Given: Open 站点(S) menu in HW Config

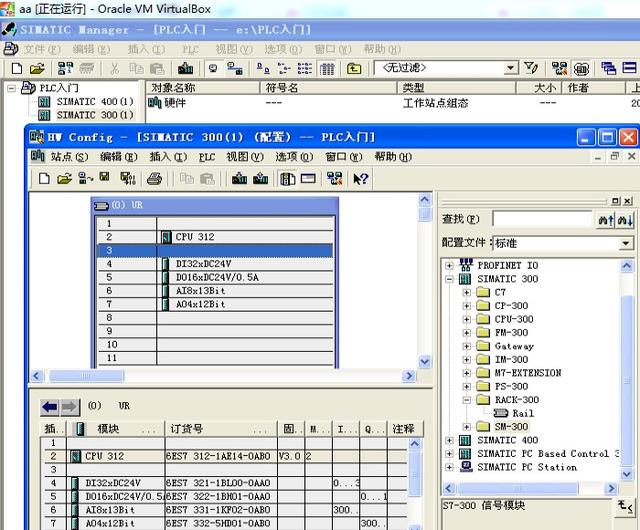Looking at the screenshot, I should point(69,157).
